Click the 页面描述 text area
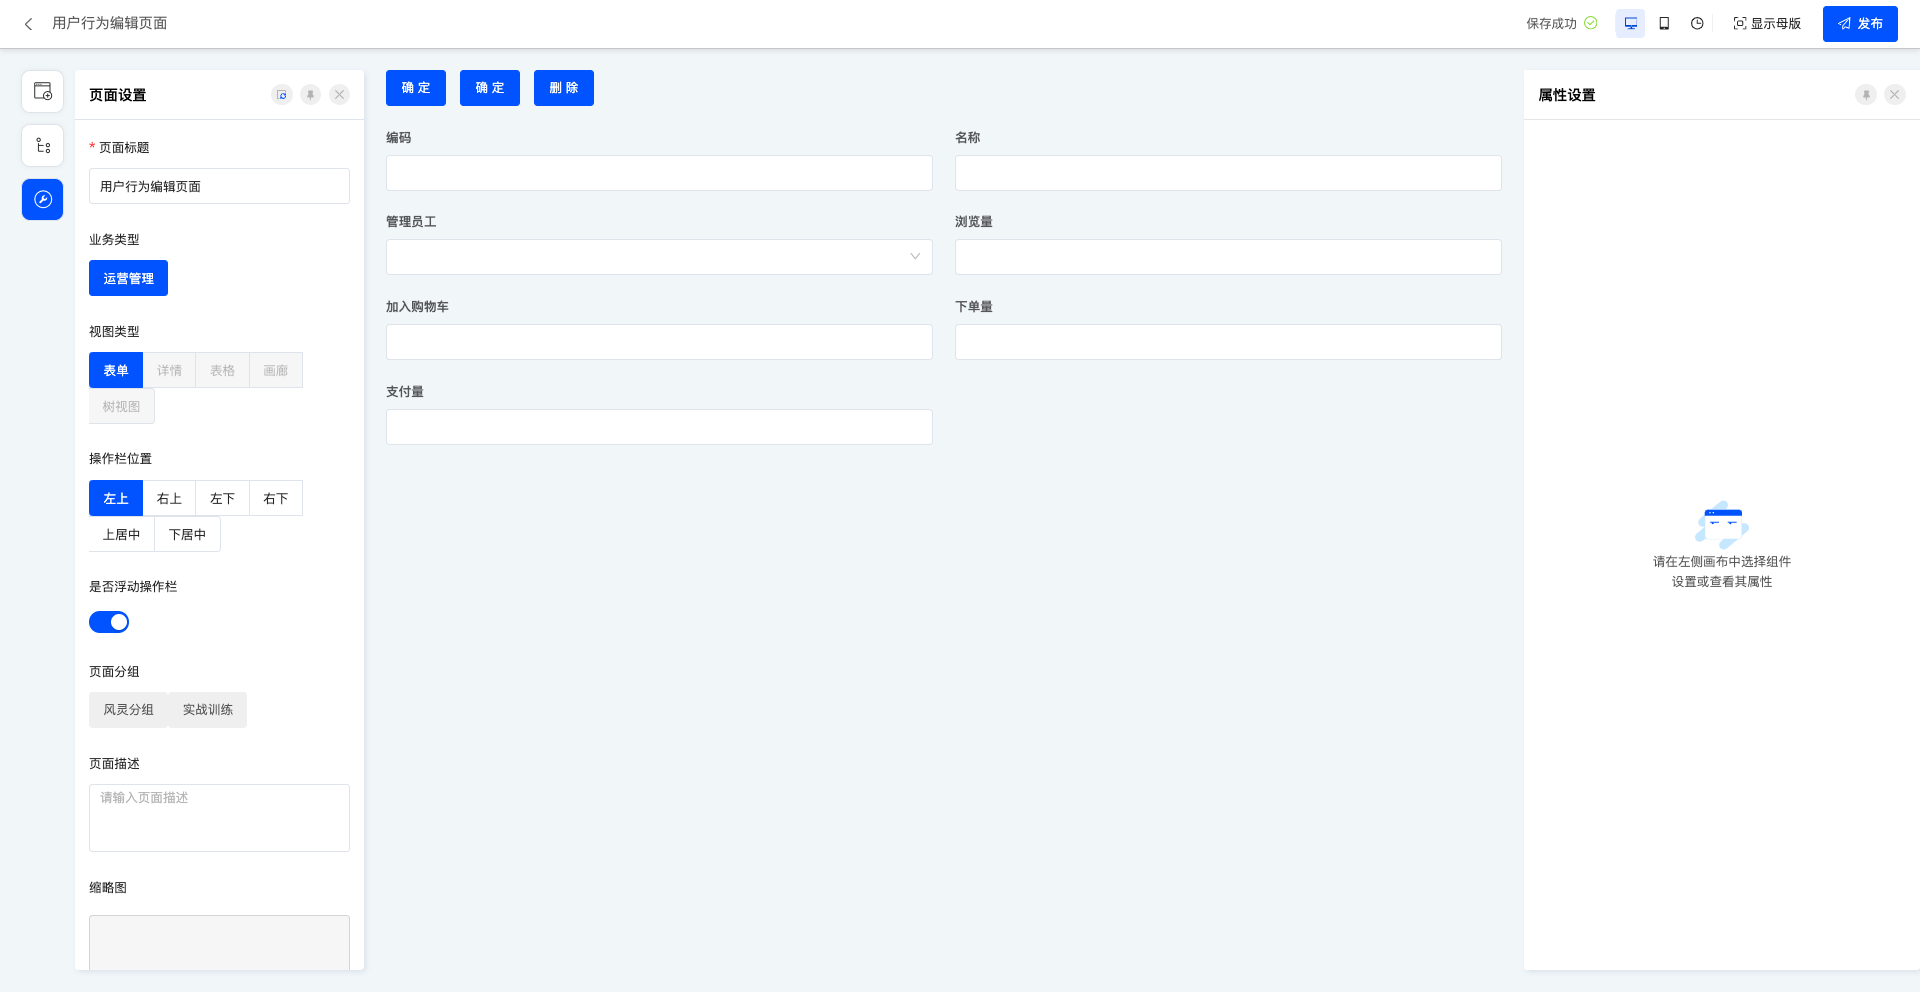Screen dimensions: 1920x992 coord(219,818)
